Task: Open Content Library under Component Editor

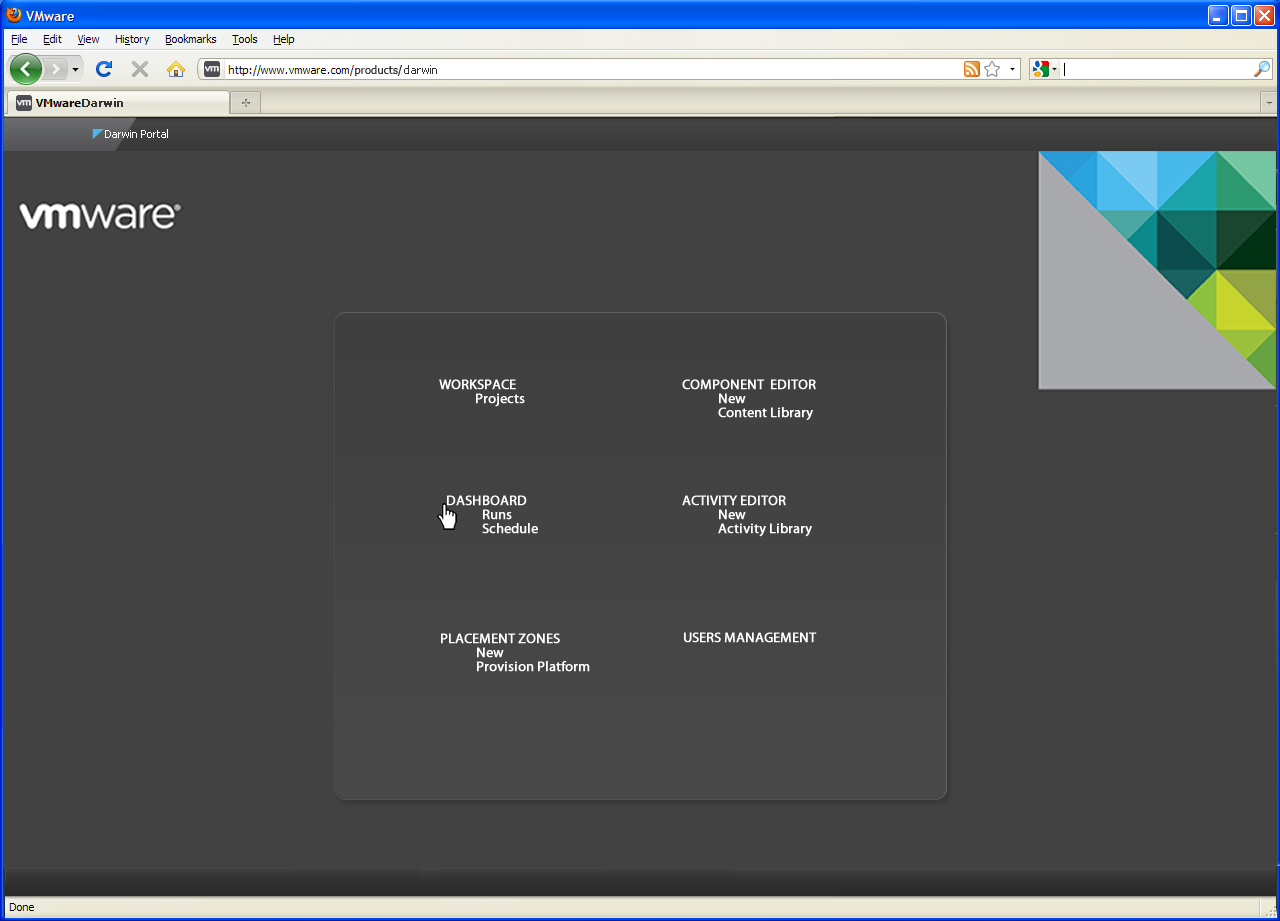Action: [x=765, y=413]
